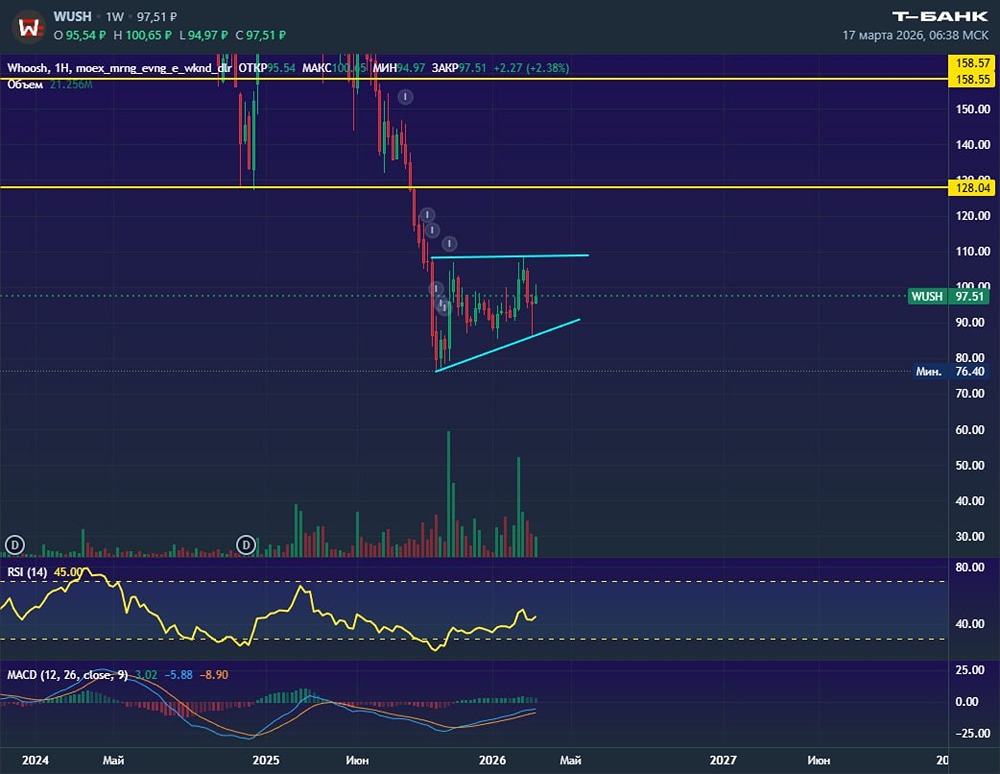This screenshot has height=774, width=1000.
Task: Click the open value O 95,54 ₽
Action: [80, 36]
